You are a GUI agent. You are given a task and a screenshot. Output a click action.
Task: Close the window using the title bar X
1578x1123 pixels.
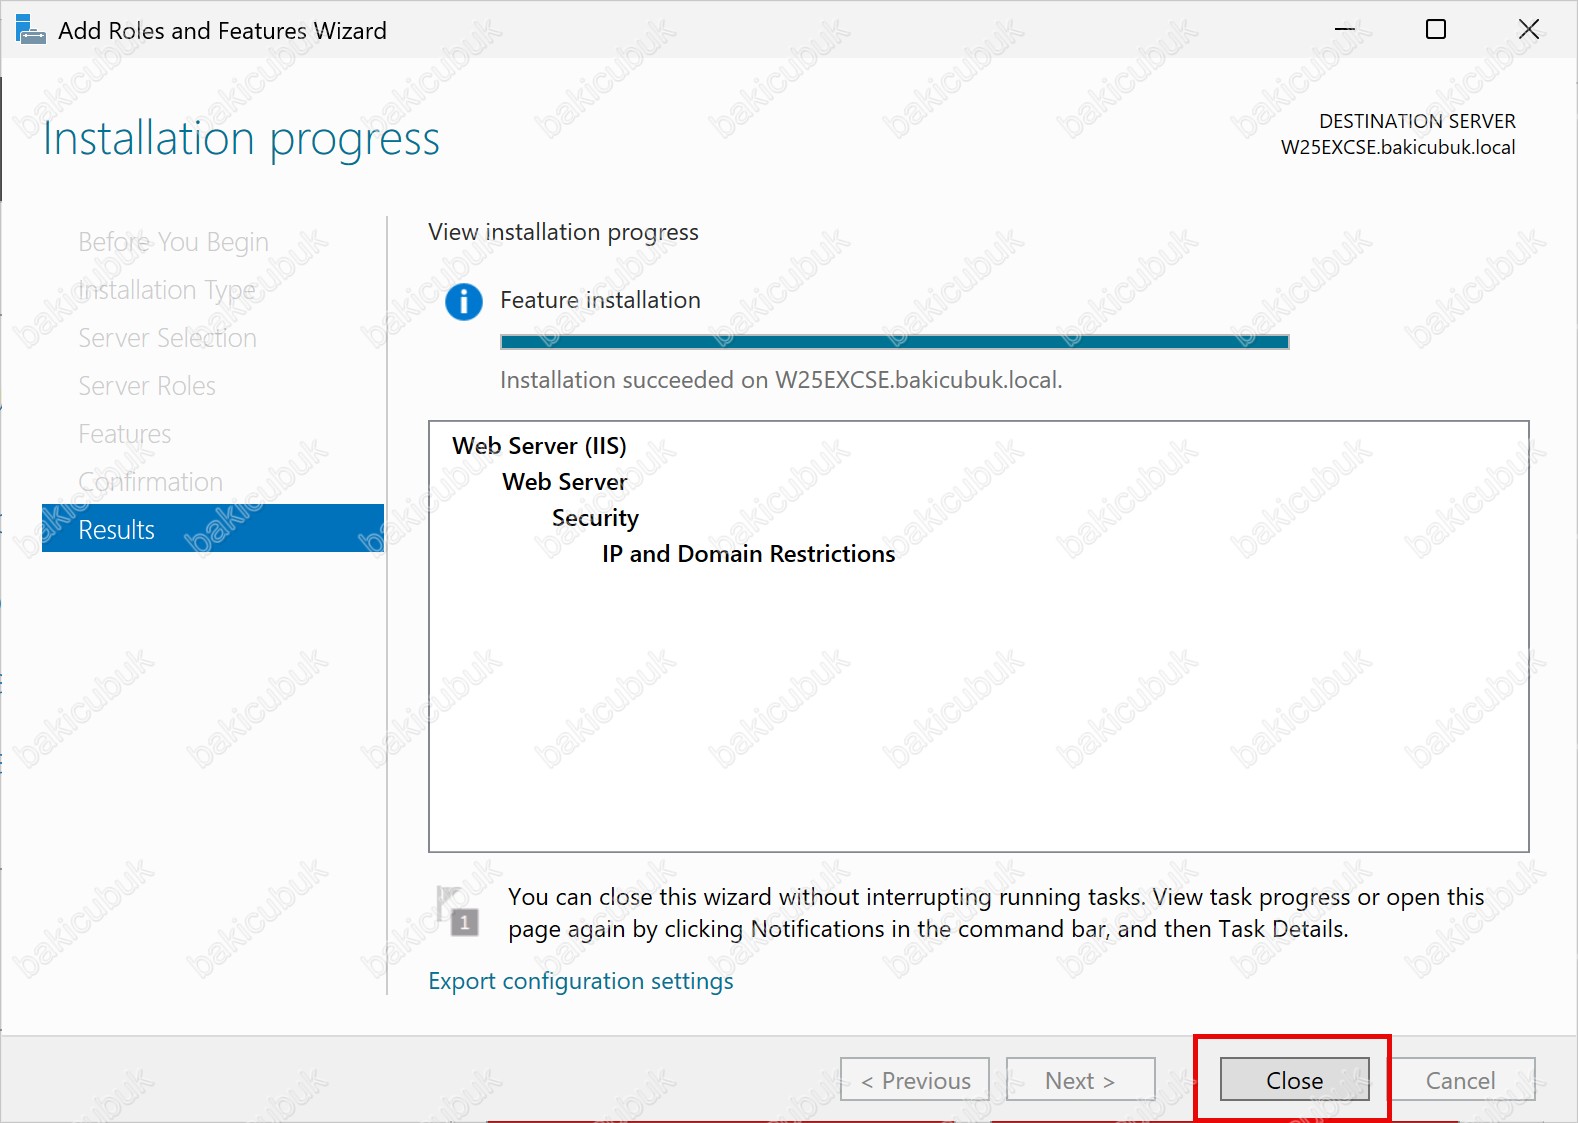[x=1529, y=30]
